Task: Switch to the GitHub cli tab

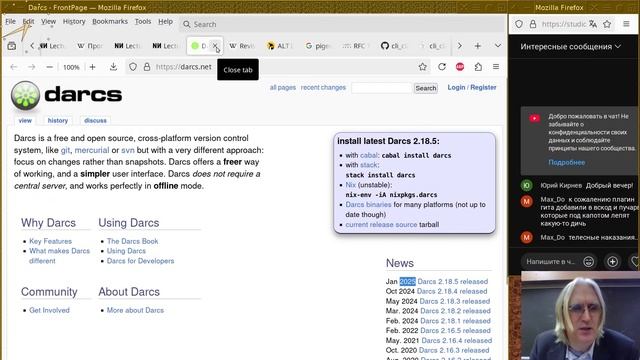Action: [x=393, y=46]
